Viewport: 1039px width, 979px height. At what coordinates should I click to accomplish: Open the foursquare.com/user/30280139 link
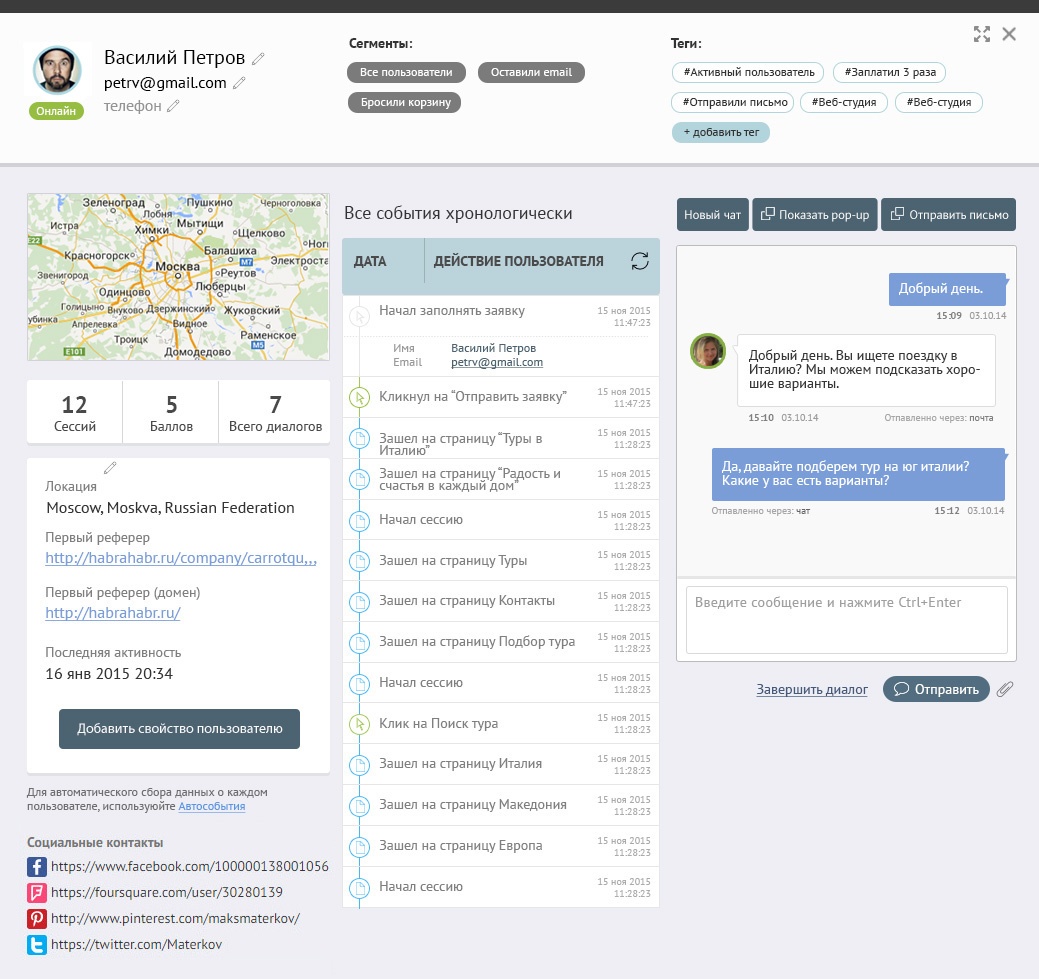click(167, 892)
